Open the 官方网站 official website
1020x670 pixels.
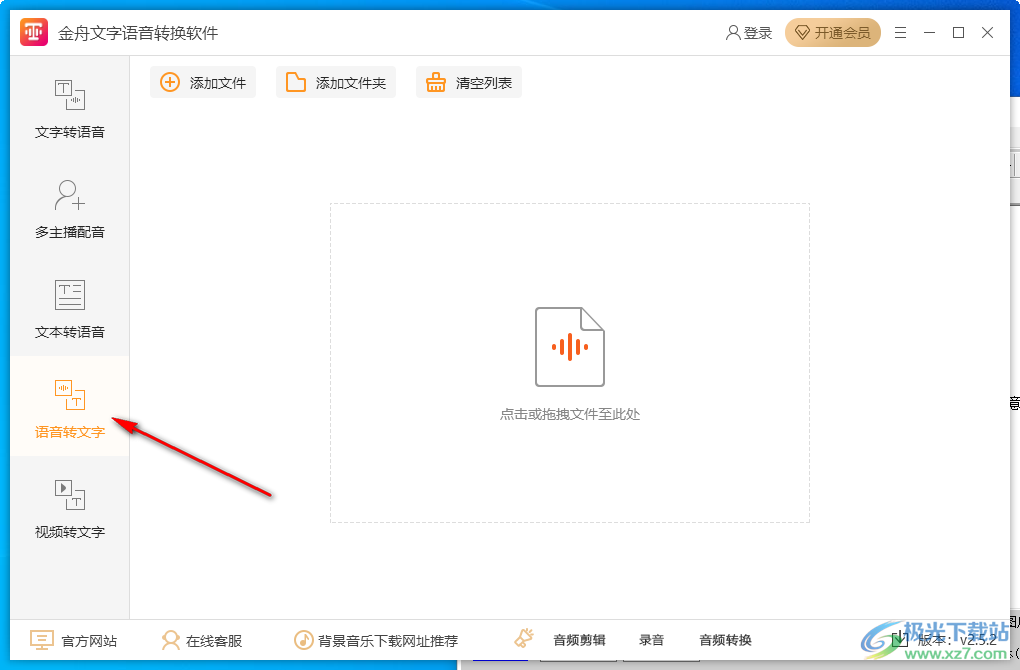75,640
